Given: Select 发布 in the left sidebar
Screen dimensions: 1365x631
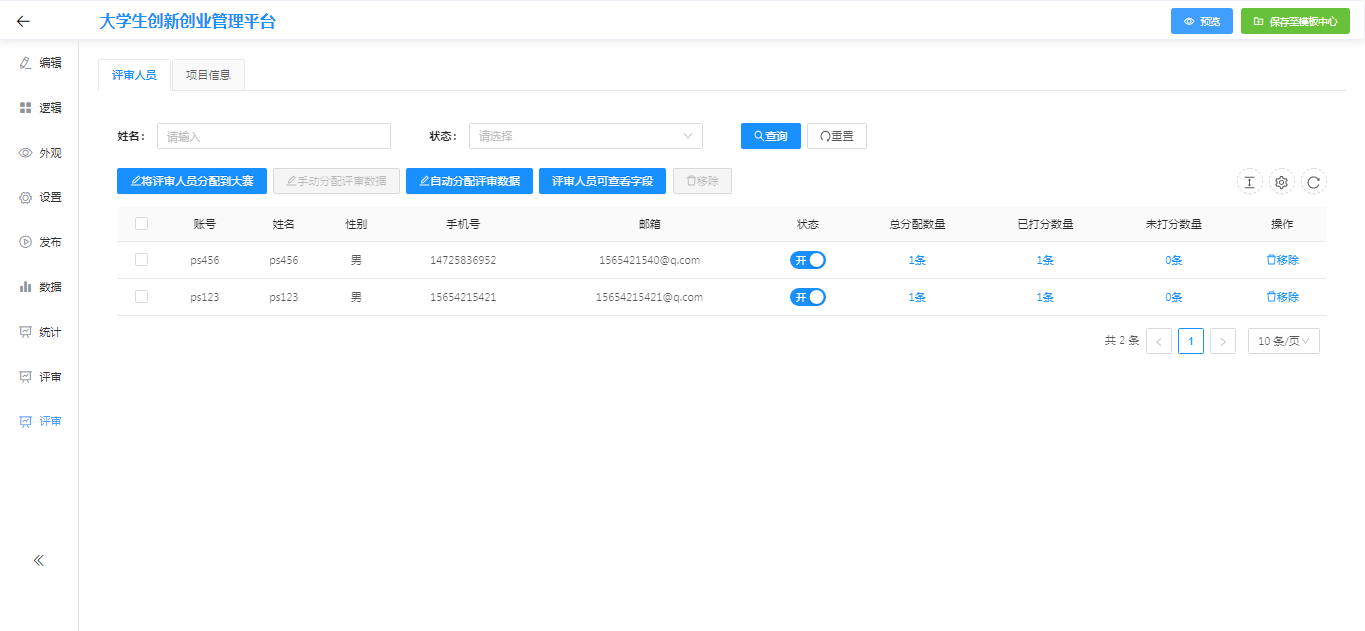Looking at the screenshot, I should (x=40, y=242).
